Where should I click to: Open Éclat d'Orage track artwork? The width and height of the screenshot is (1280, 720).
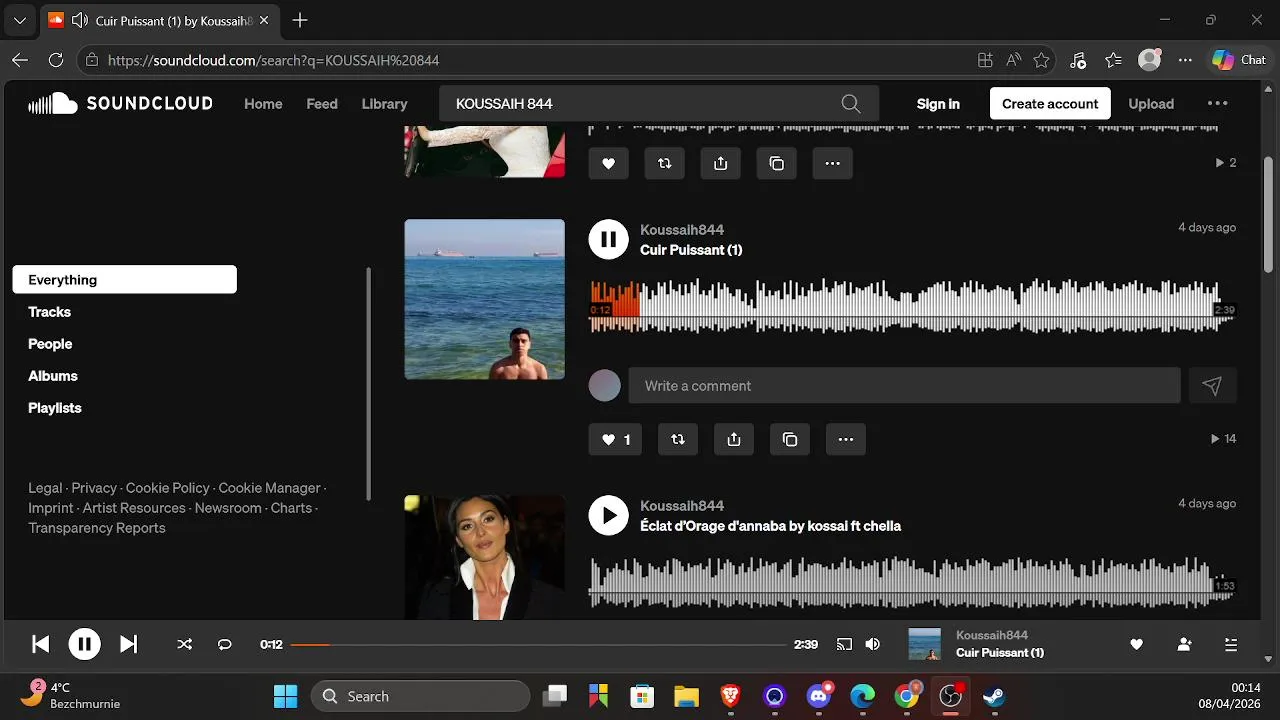click(484, 557)
